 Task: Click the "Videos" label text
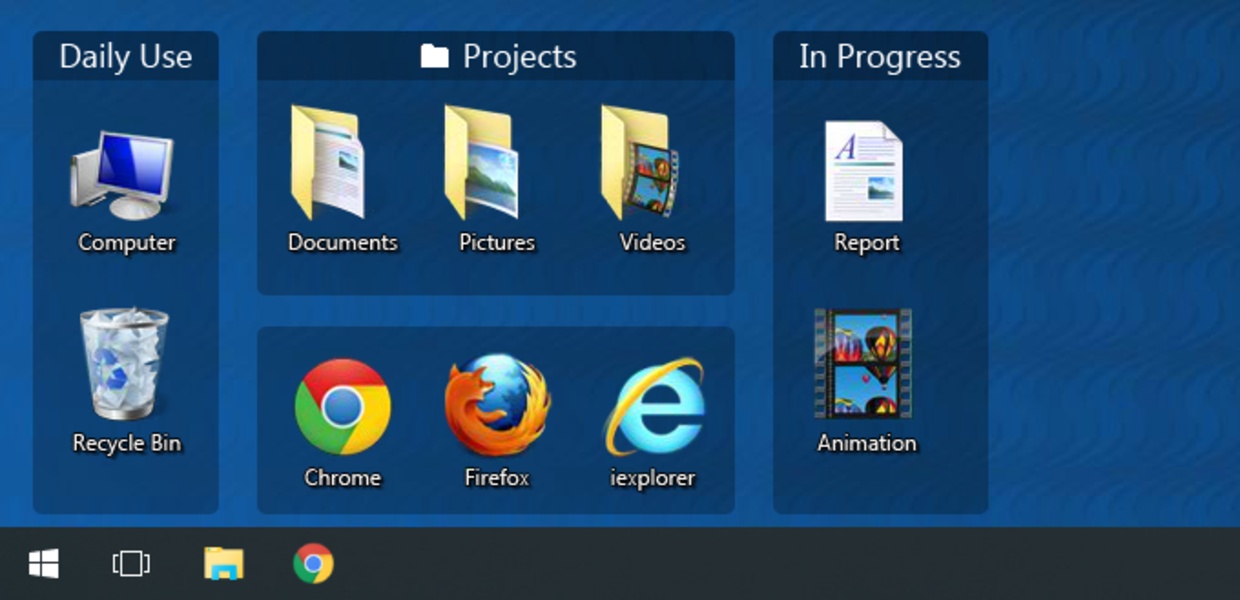(x=653, y=242)
